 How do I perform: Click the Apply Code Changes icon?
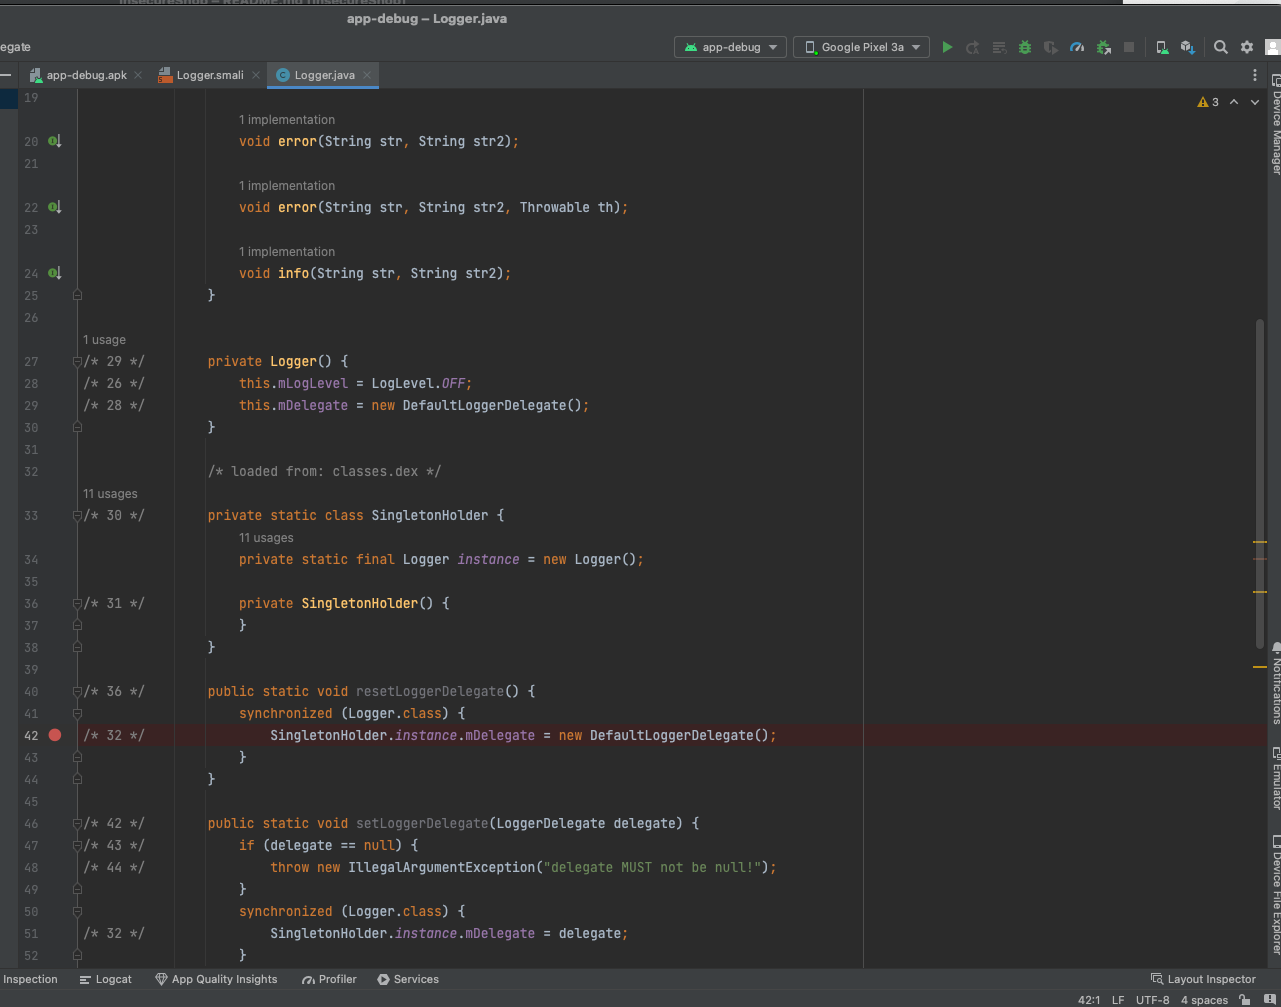[x=999, y=47]
